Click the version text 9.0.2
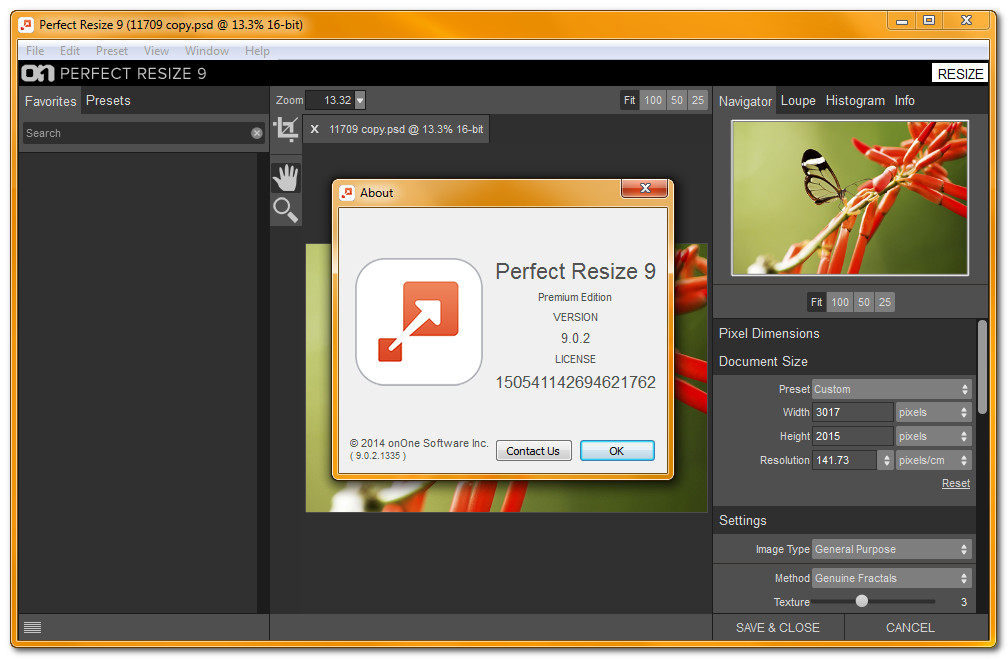1008x659 pixels. [575, 338]
